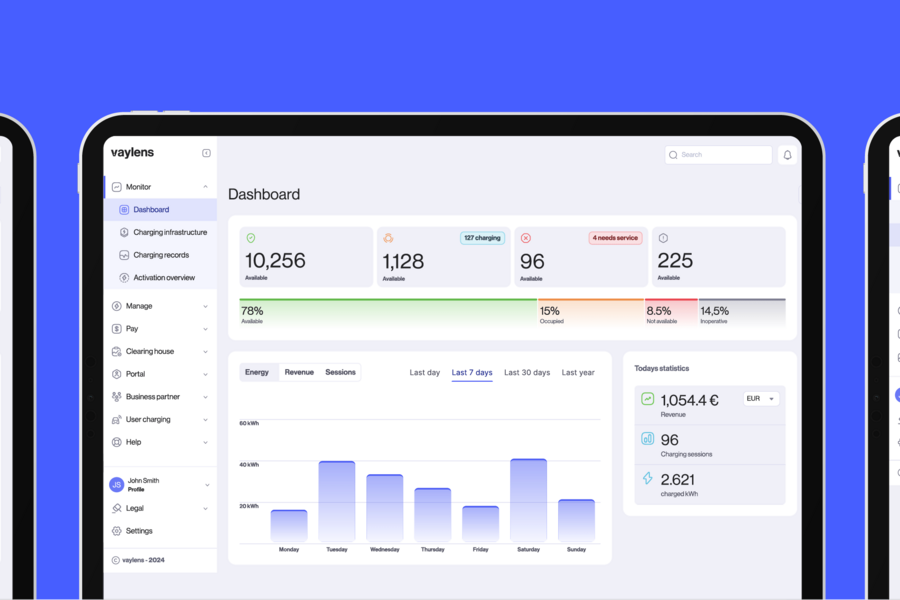This screenshot has width=900, height=600.
Task: Collapse the Monitor section chevron
Action: (205, 187)
